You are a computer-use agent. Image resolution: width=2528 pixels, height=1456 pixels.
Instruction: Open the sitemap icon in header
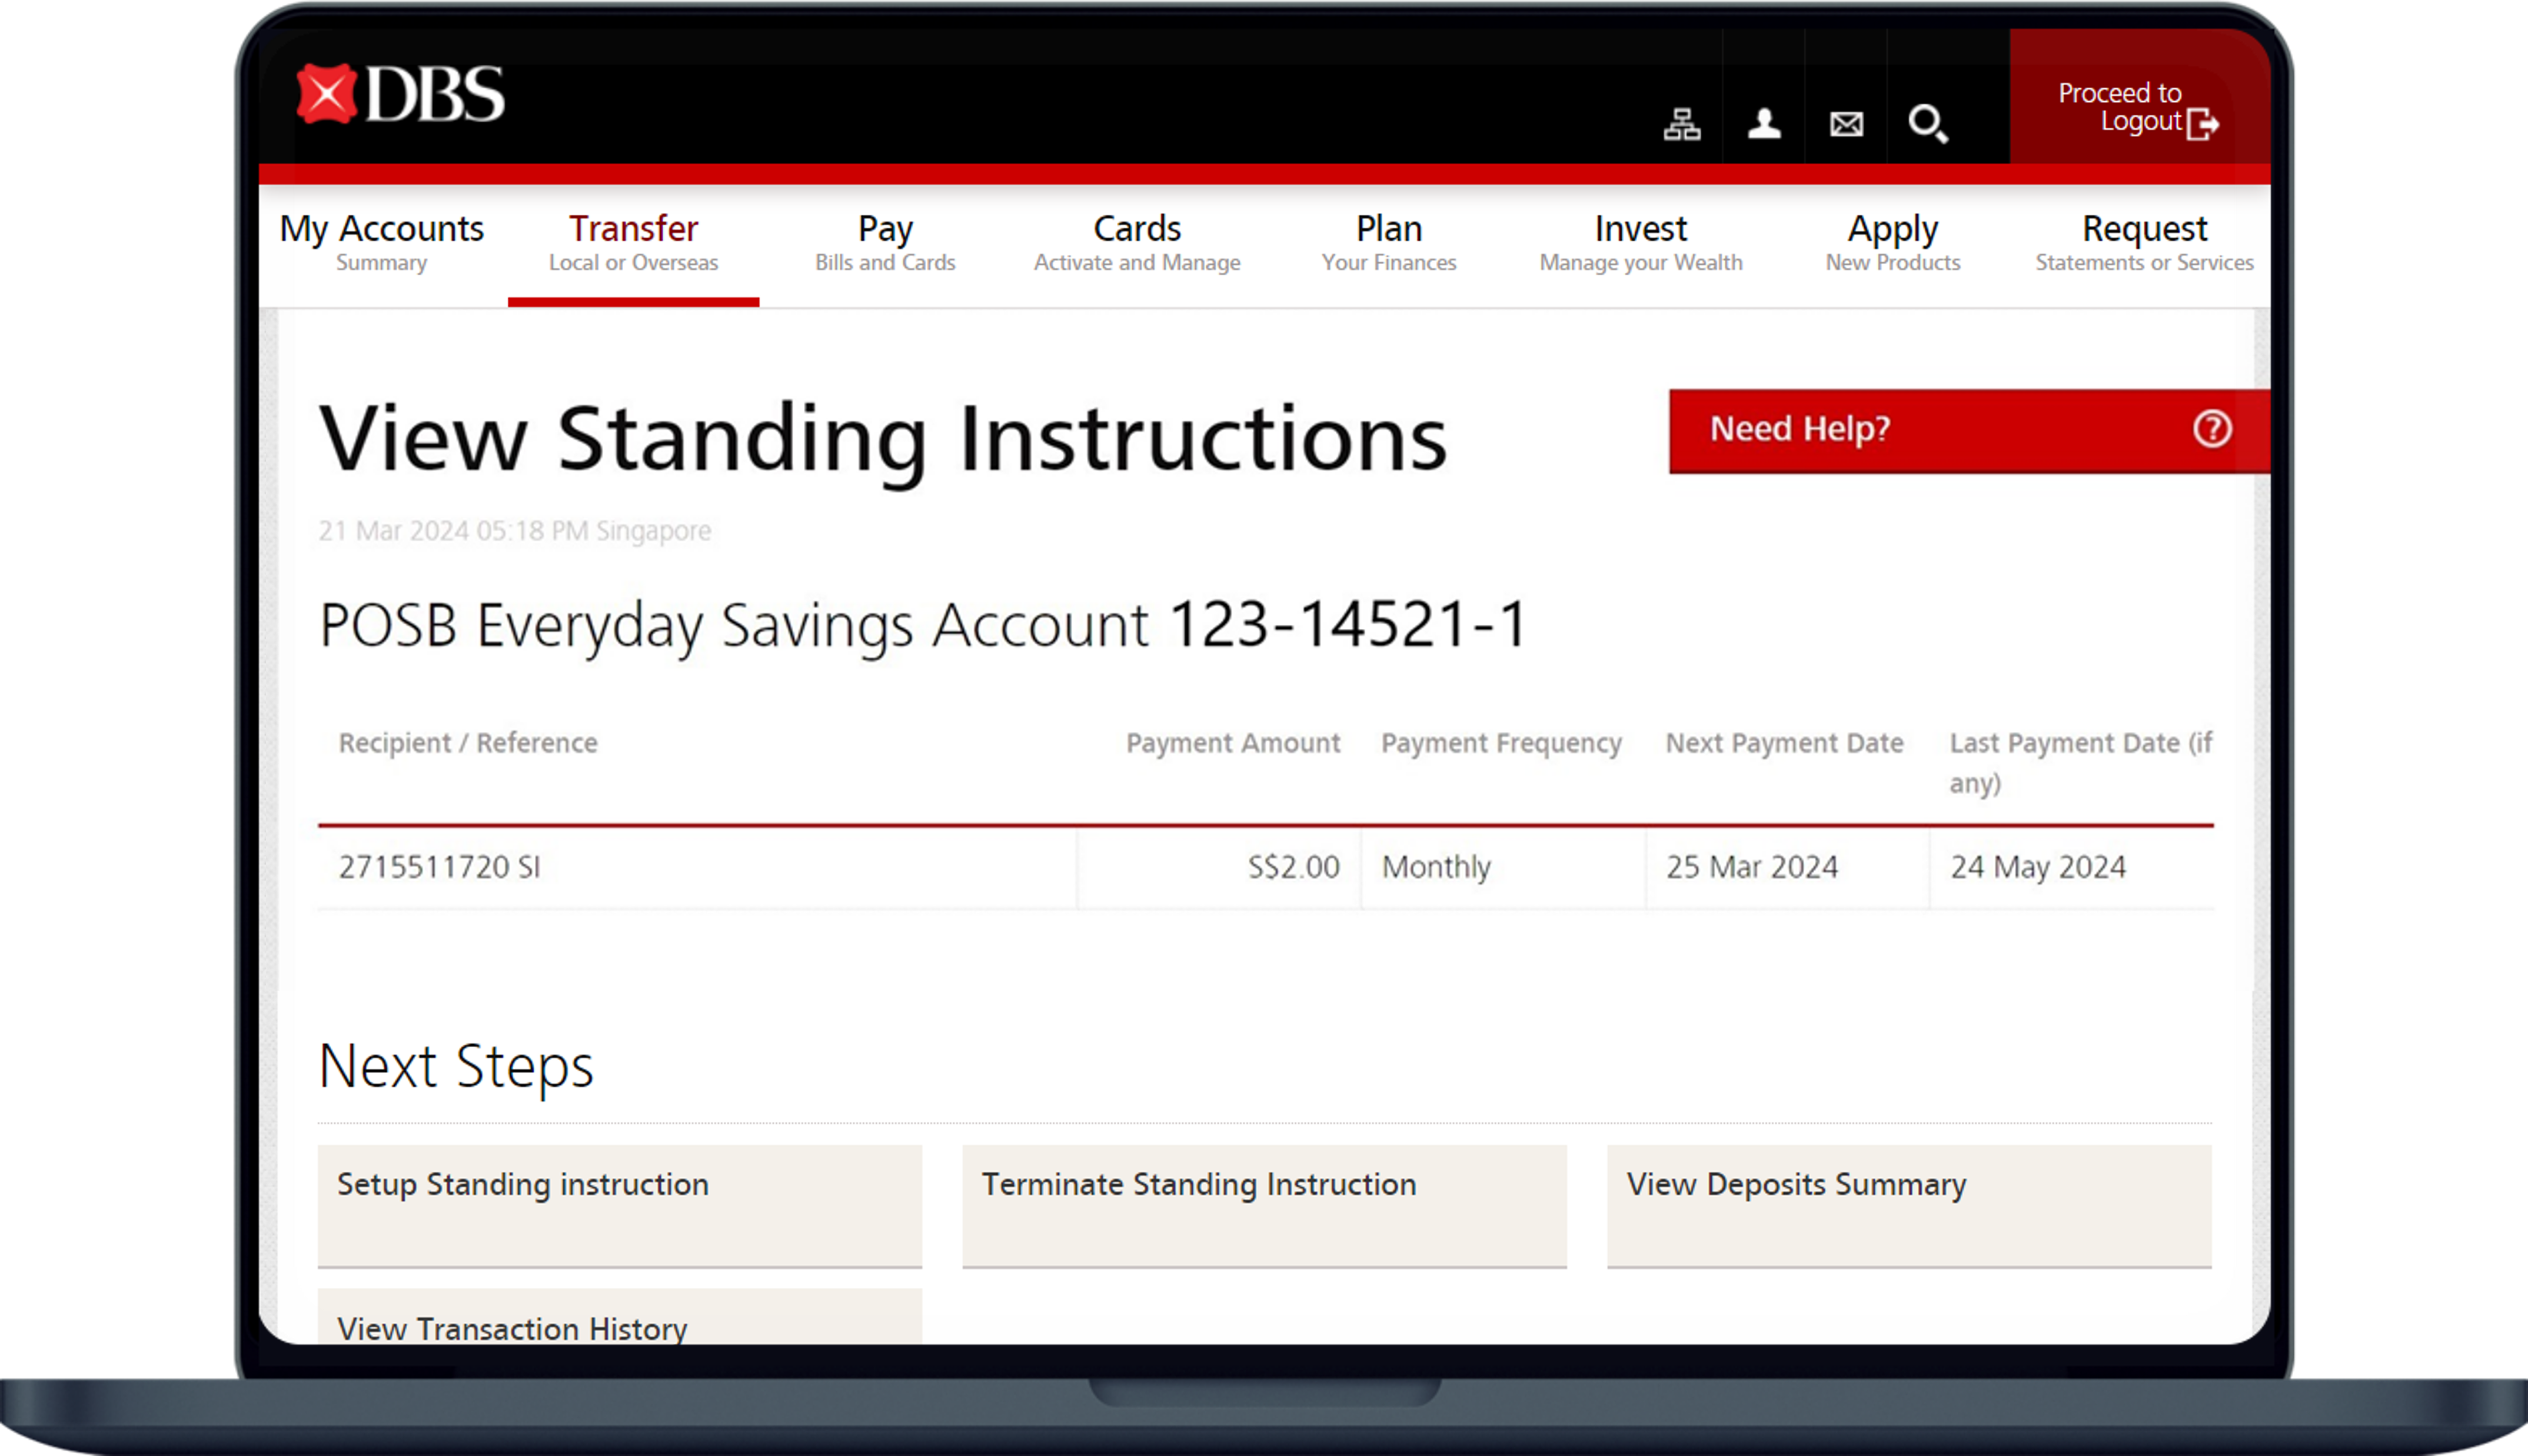click(1682, 125)
